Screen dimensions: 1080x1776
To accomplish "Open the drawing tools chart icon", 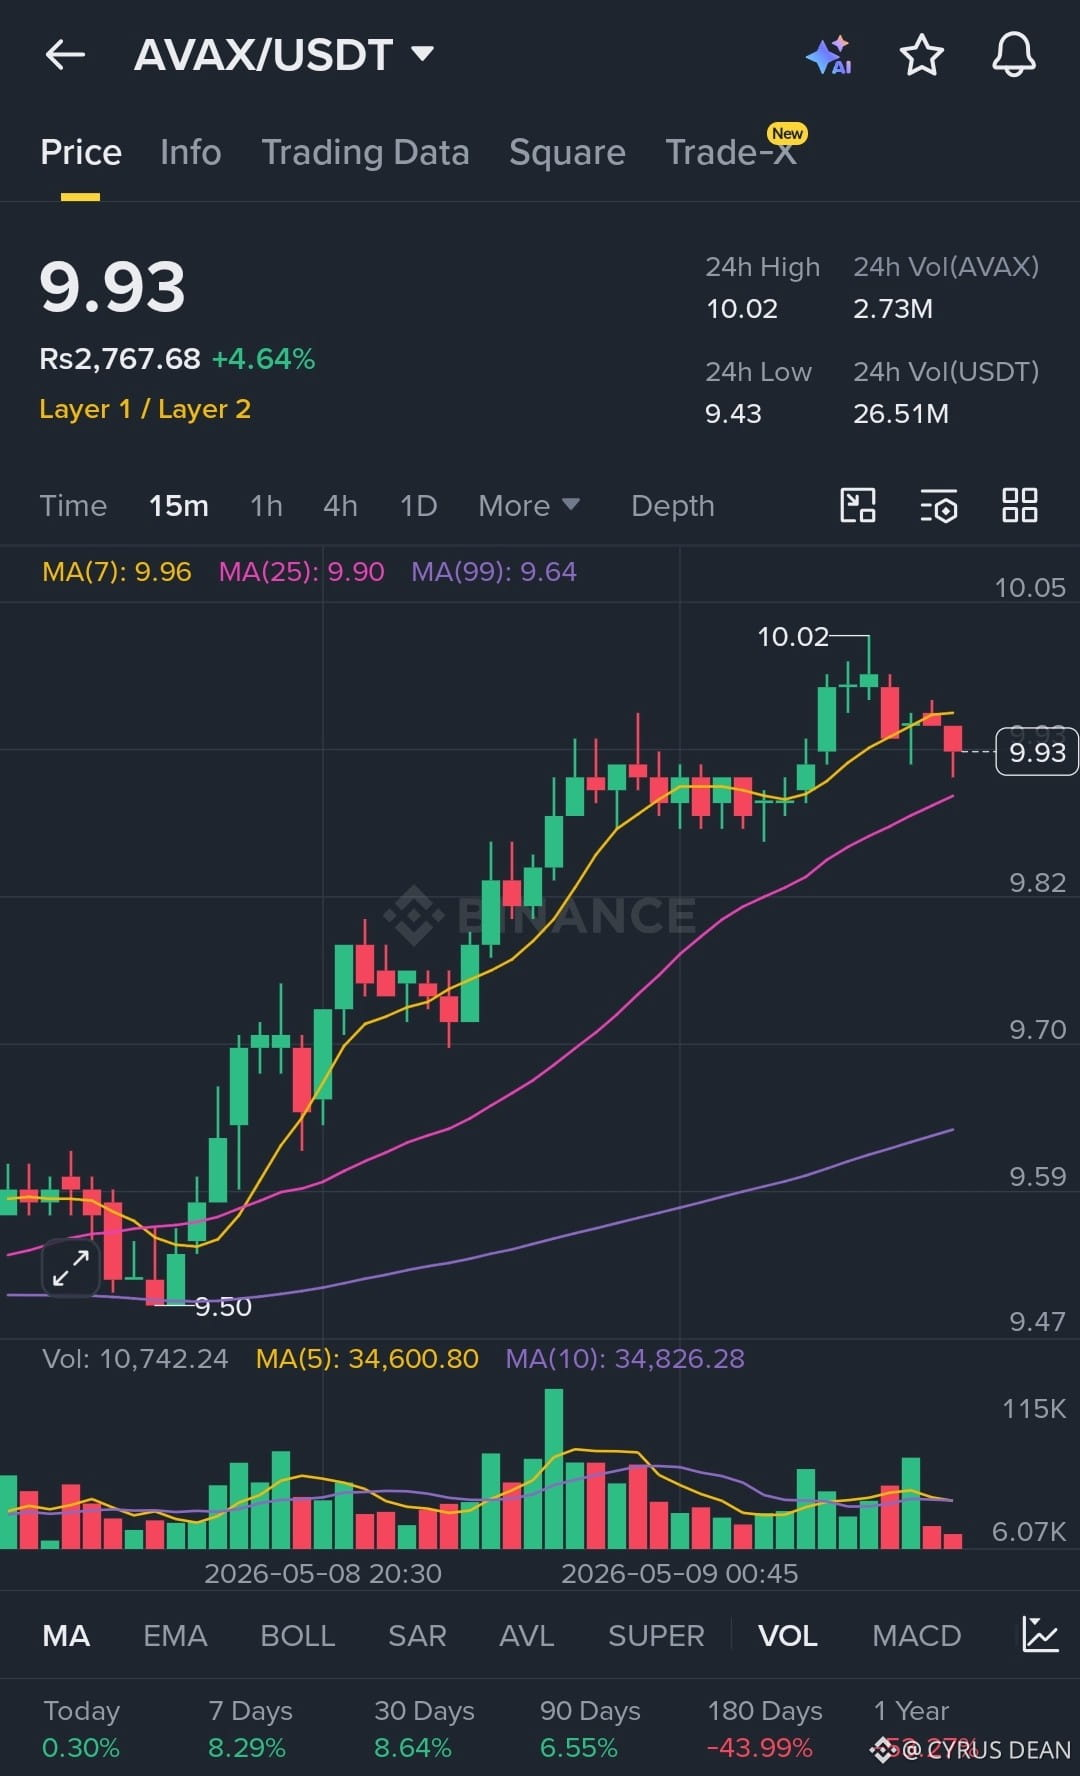I will [x=858, y=506].
